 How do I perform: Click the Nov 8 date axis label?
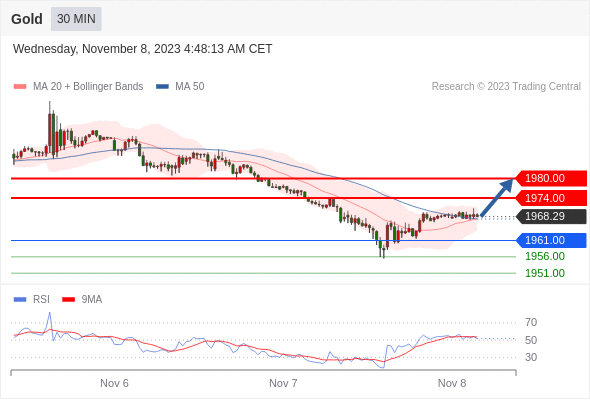click(x=452, y=383)
